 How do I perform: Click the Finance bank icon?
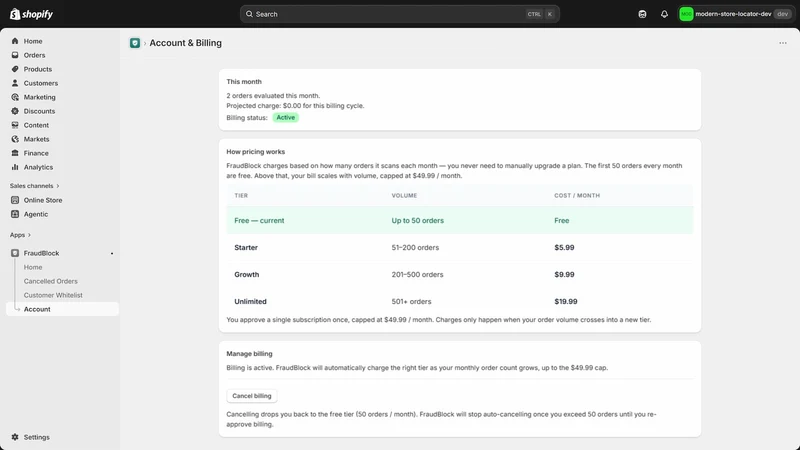click(x=15, y=153)
